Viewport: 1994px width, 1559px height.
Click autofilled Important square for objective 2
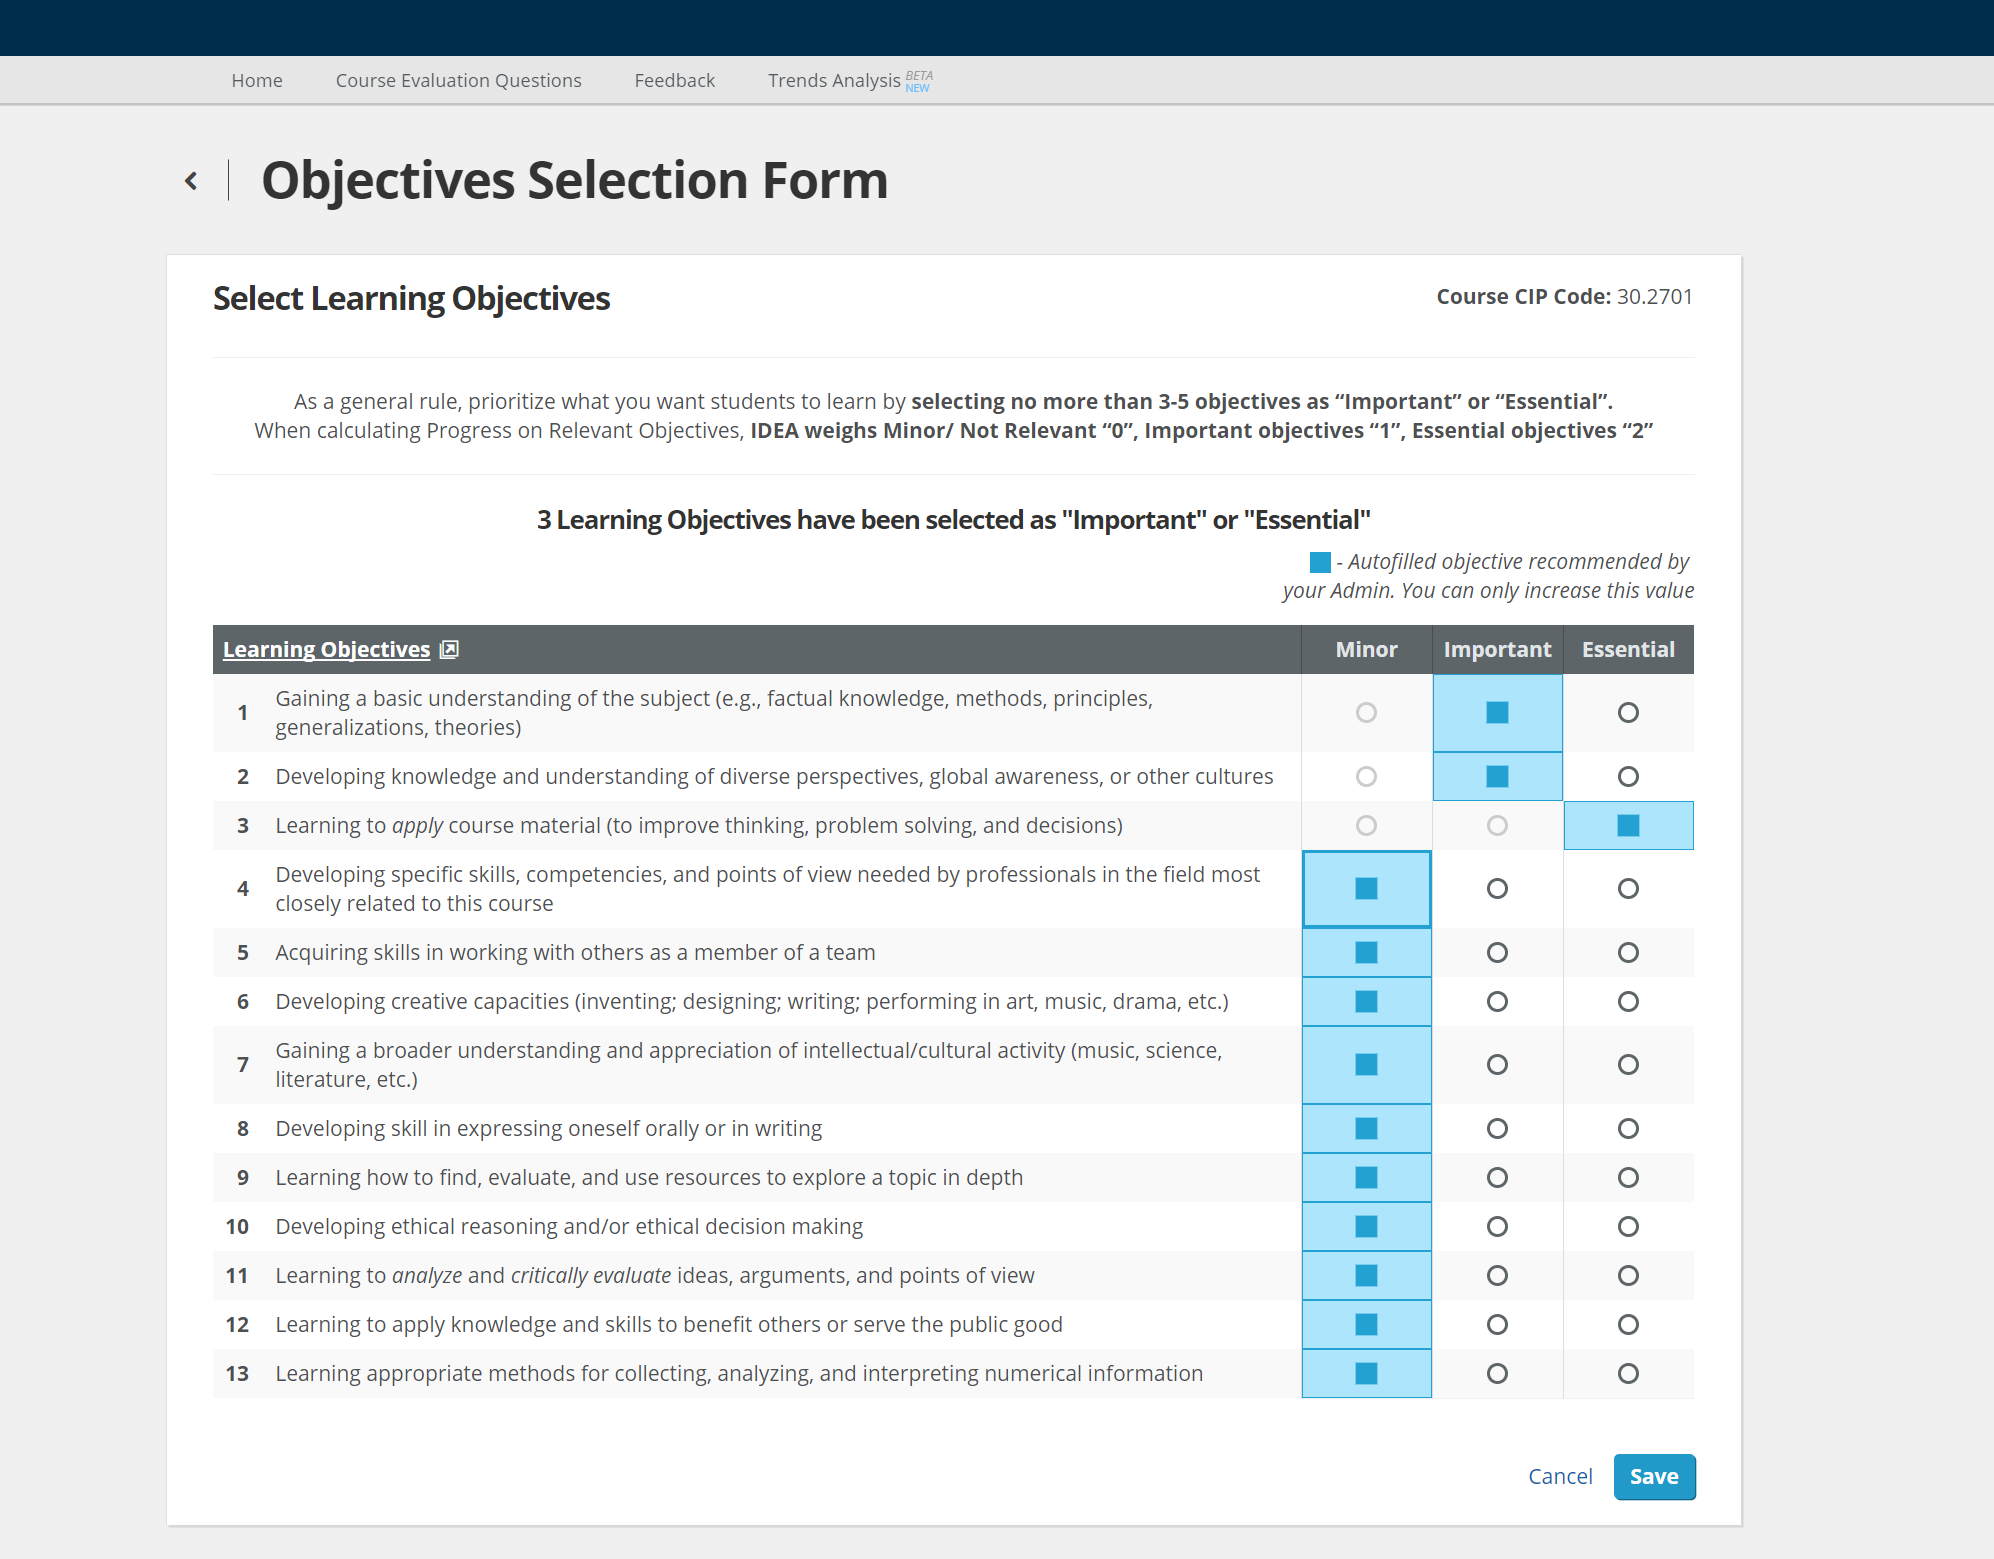(1497, 776)
